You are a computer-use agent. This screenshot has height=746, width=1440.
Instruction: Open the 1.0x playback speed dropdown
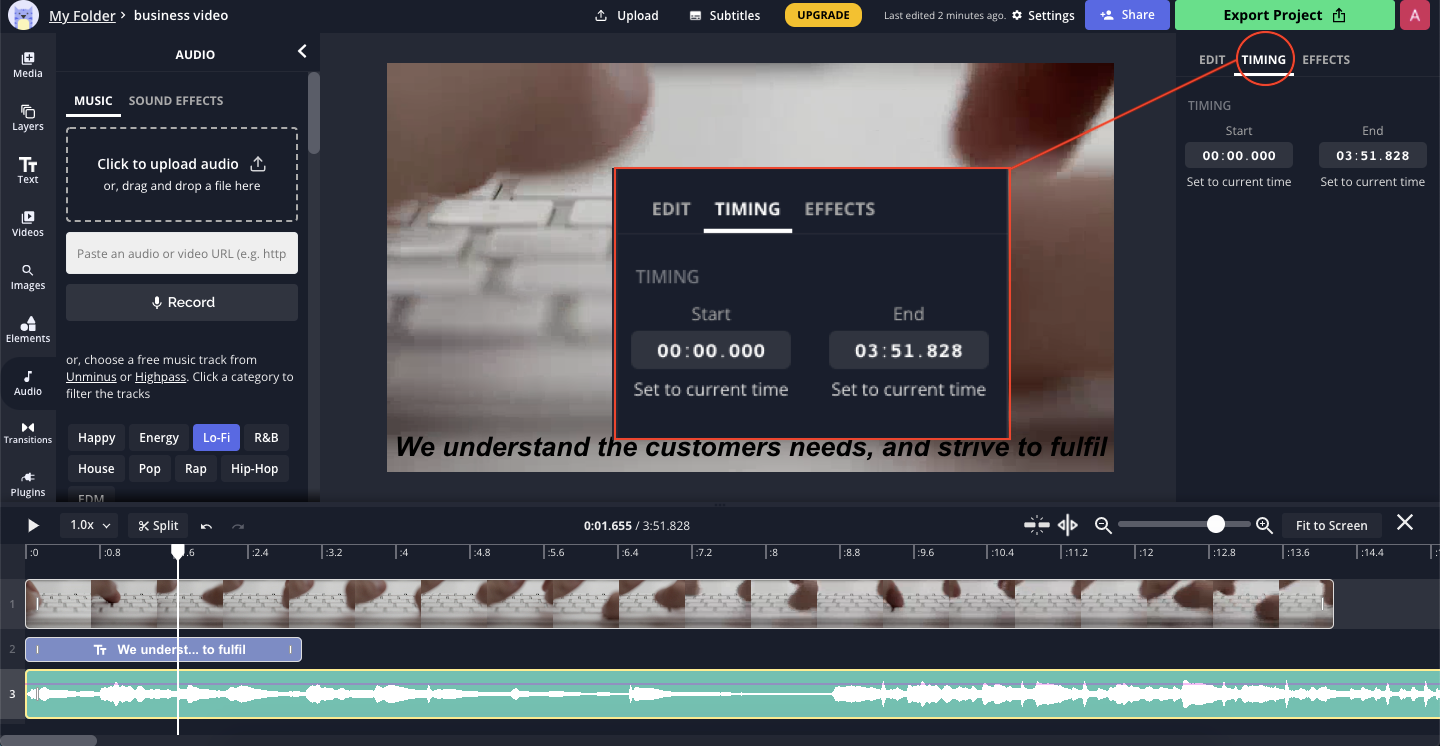click(x=89, y=525)
